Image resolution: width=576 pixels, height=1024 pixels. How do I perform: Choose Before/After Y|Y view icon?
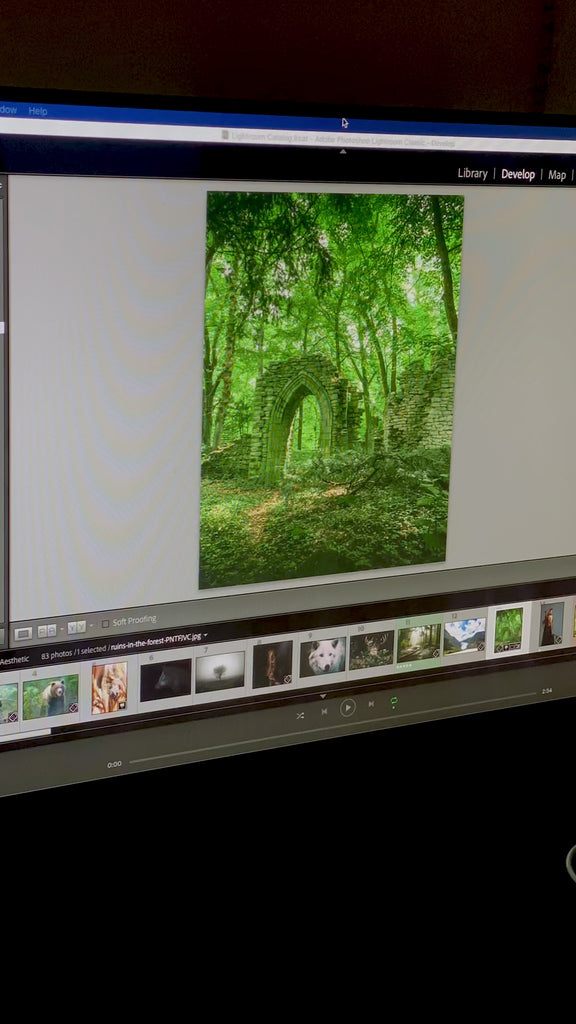(76, 627)
